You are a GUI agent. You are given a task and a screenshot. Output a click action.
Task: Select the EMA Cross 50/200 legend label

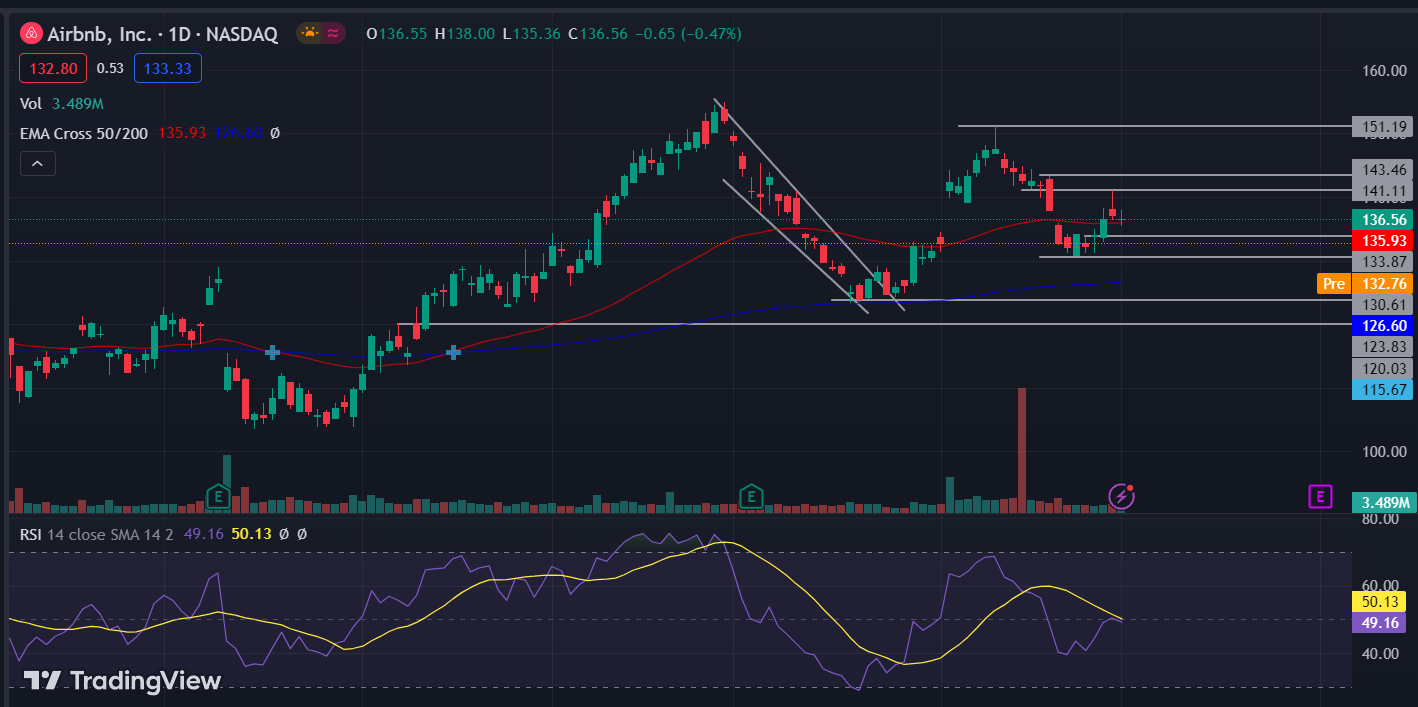[85, 133]
